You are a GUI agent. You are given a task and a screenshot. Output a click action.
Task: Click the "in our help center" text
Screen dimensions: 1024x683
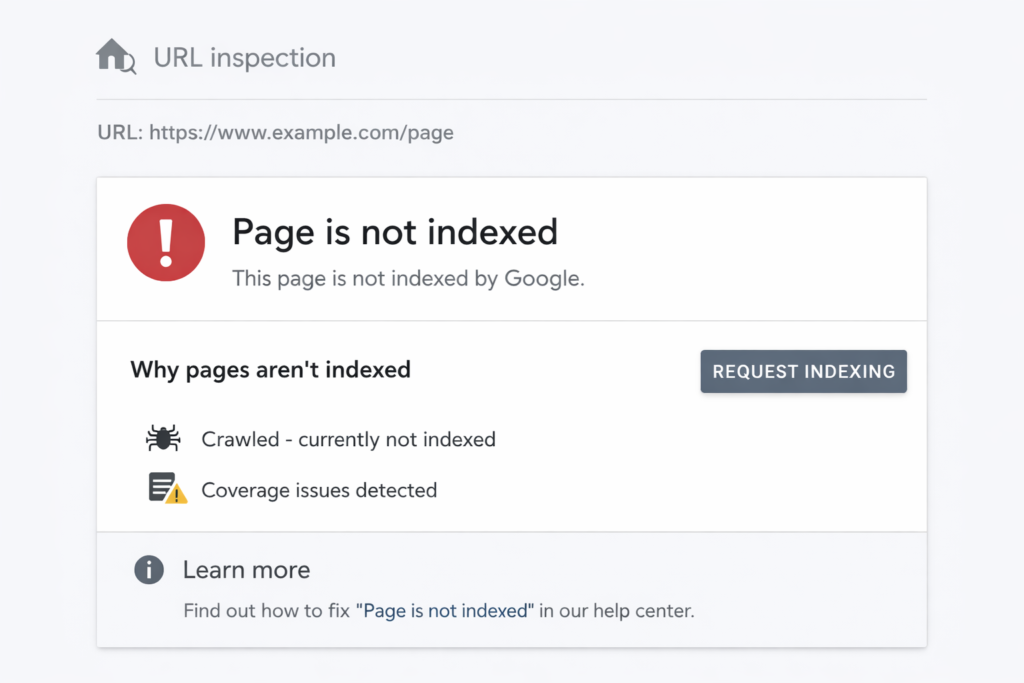tap(617, 610)
